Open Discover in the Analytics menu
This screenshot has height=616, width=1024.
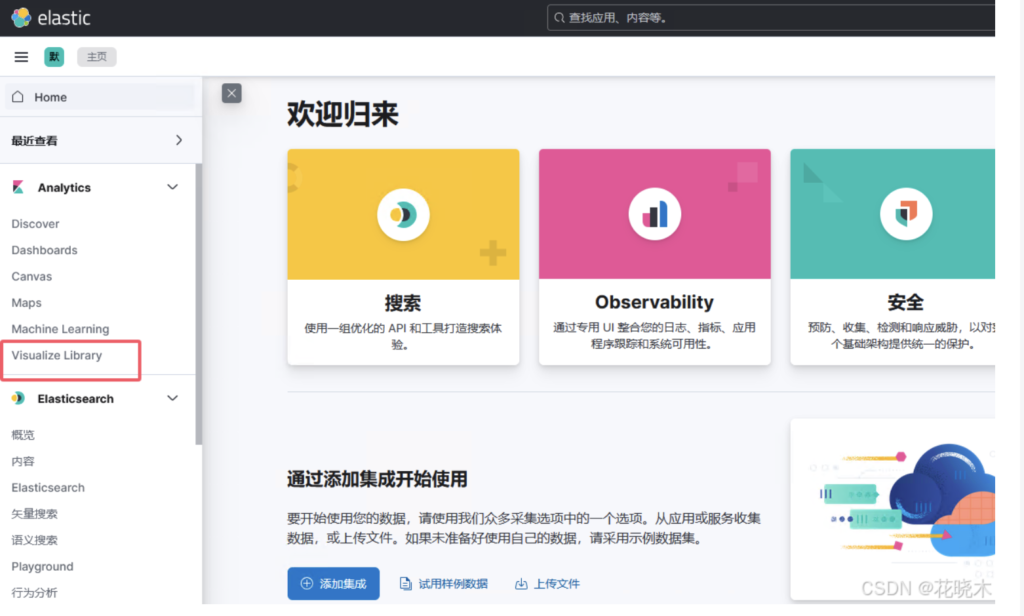35,224
